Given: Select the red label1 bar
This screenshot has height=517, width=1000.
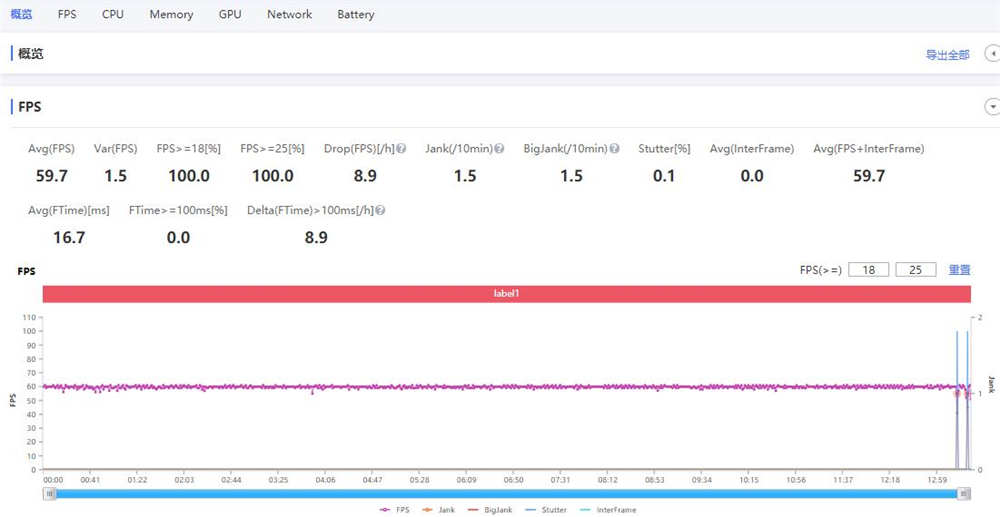Looking at the screenshot, I should (x=507, y=294).
